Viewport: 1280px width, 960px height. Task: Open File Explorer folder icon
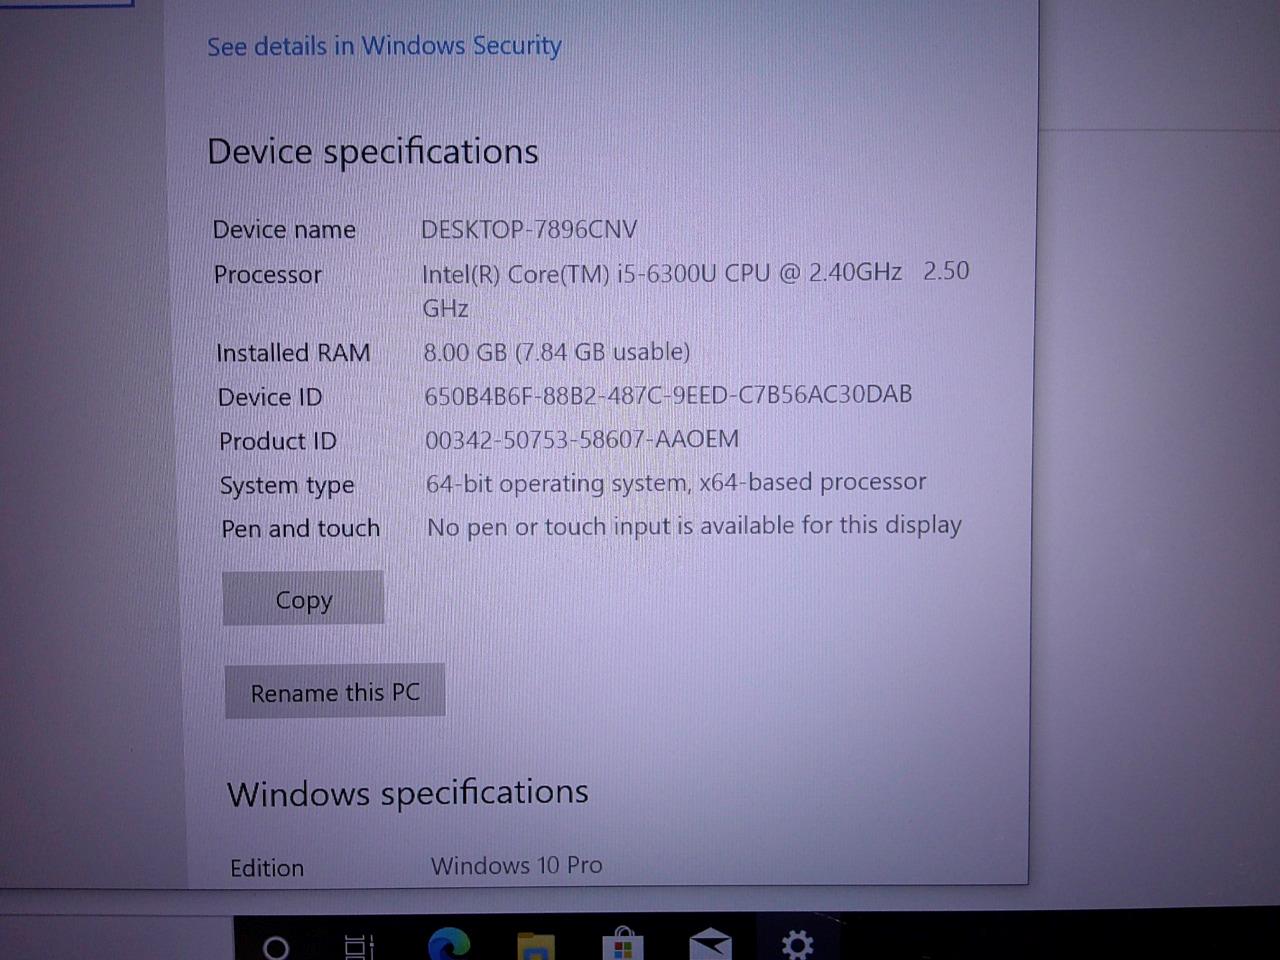(535, 946)
